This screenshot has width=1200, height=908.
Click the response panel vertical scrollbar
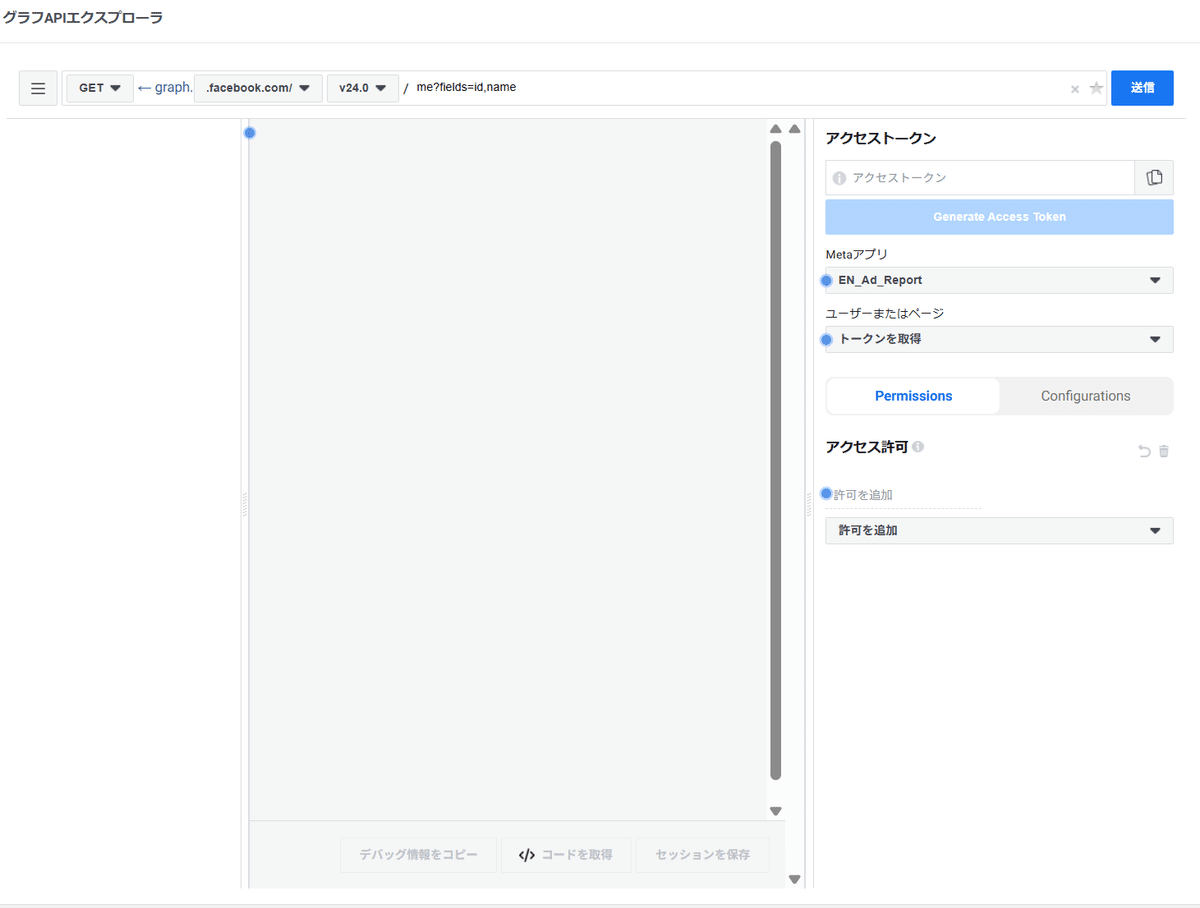775,460
